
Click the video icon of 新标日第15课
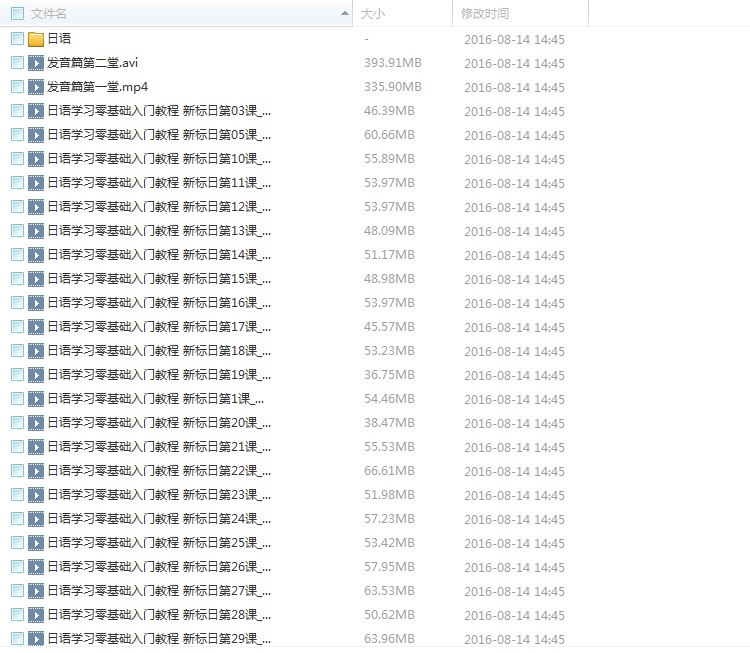[x=36, y=278]
